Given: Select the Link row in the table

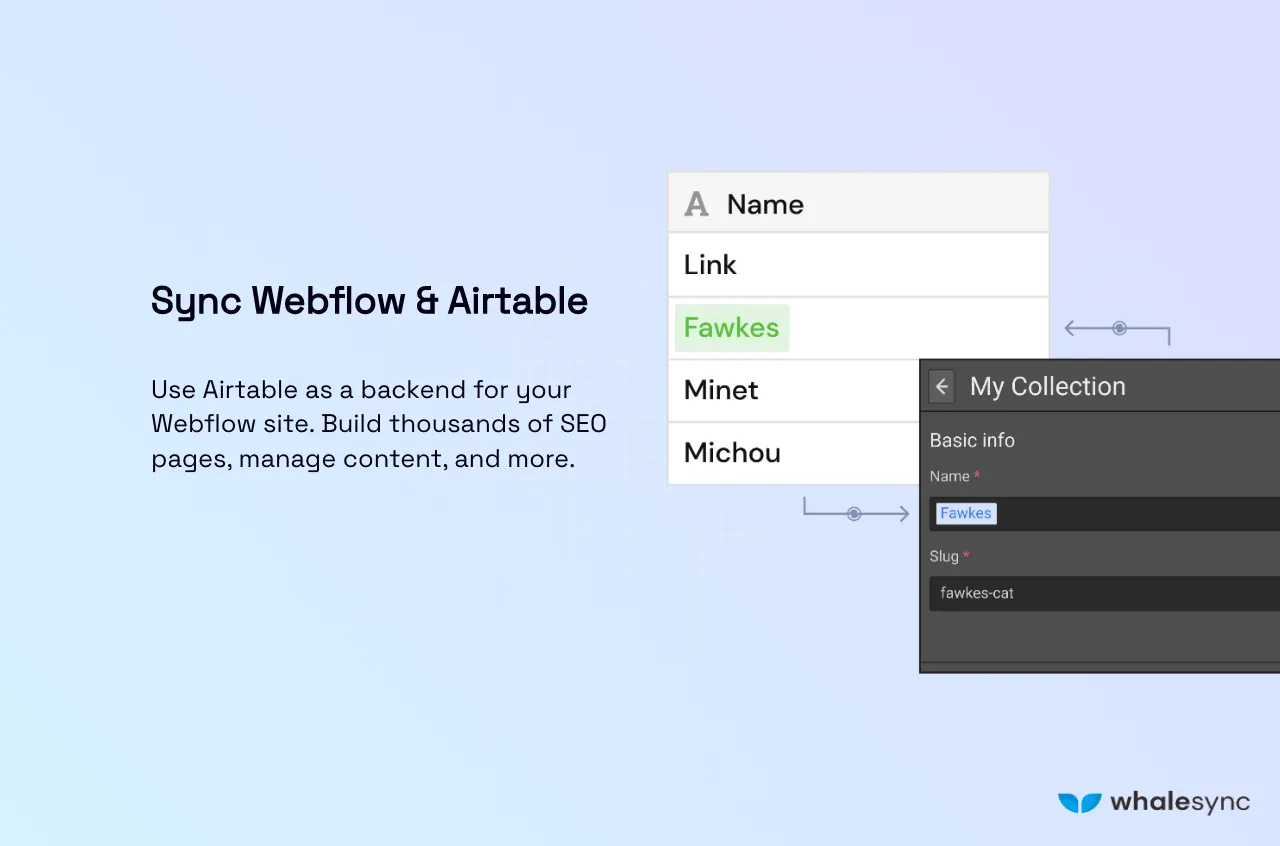Looking at the screenshot, I should point(858,265).
